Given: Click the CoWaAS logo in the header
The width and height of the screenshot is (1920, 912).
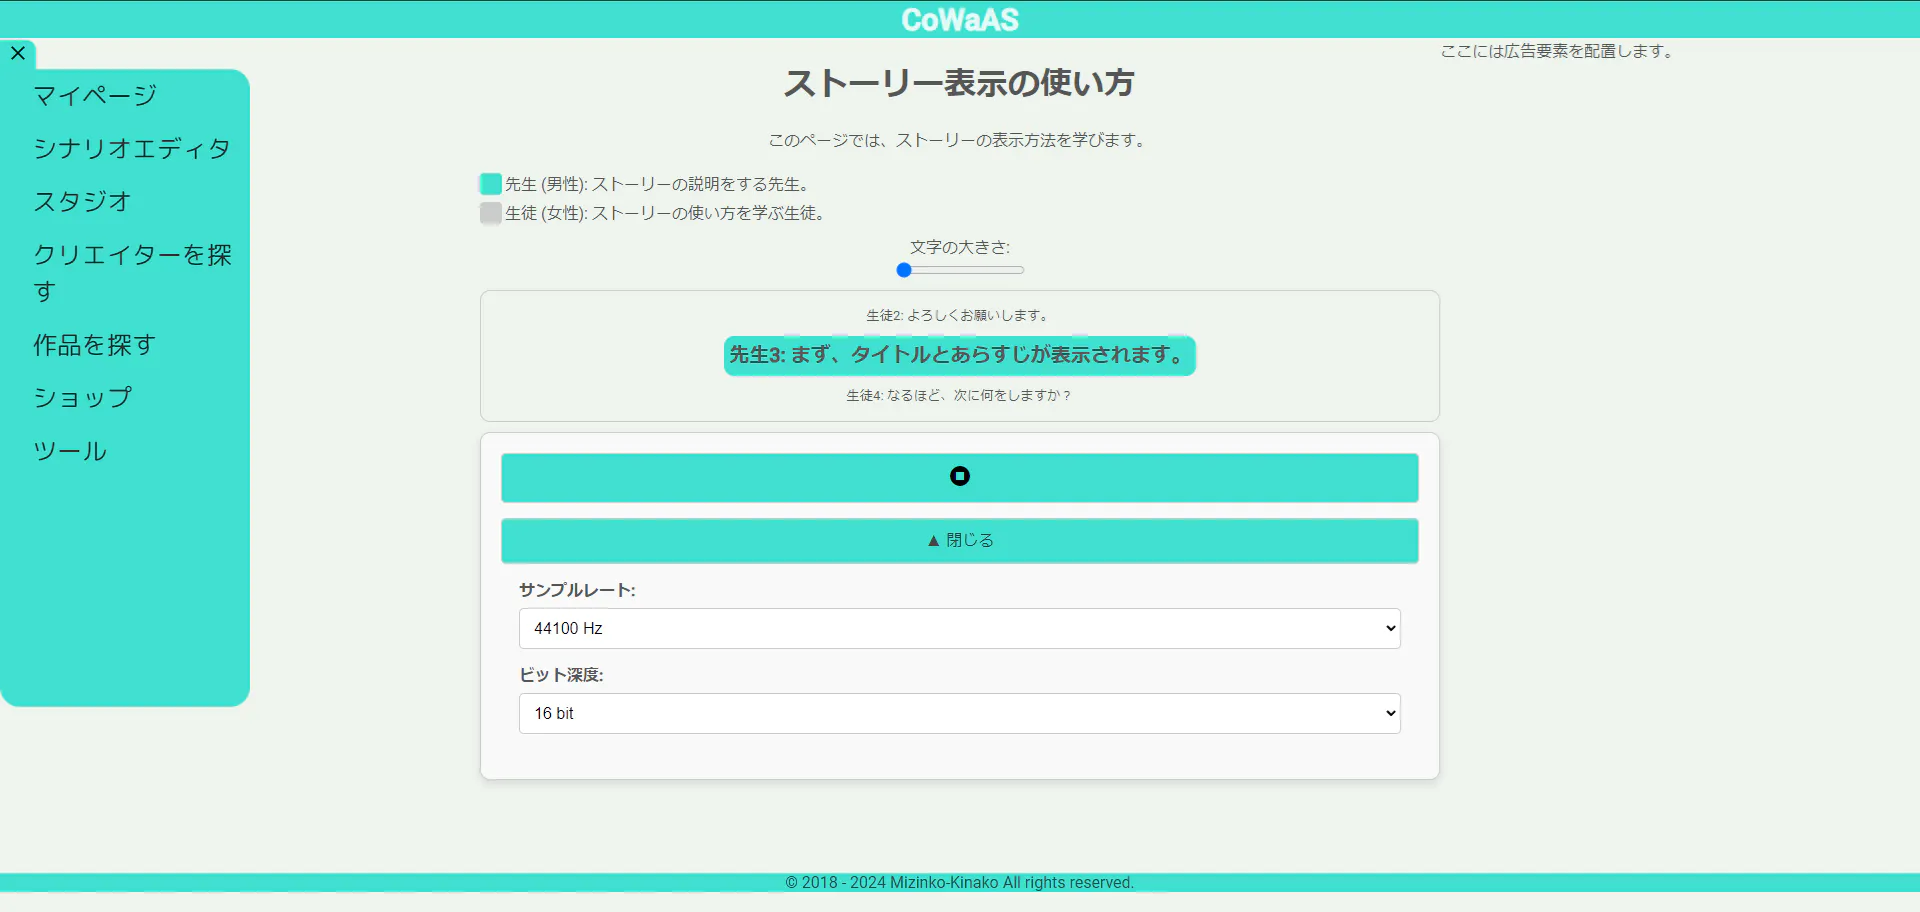Looking at the screenshot, I should point(959,19).
